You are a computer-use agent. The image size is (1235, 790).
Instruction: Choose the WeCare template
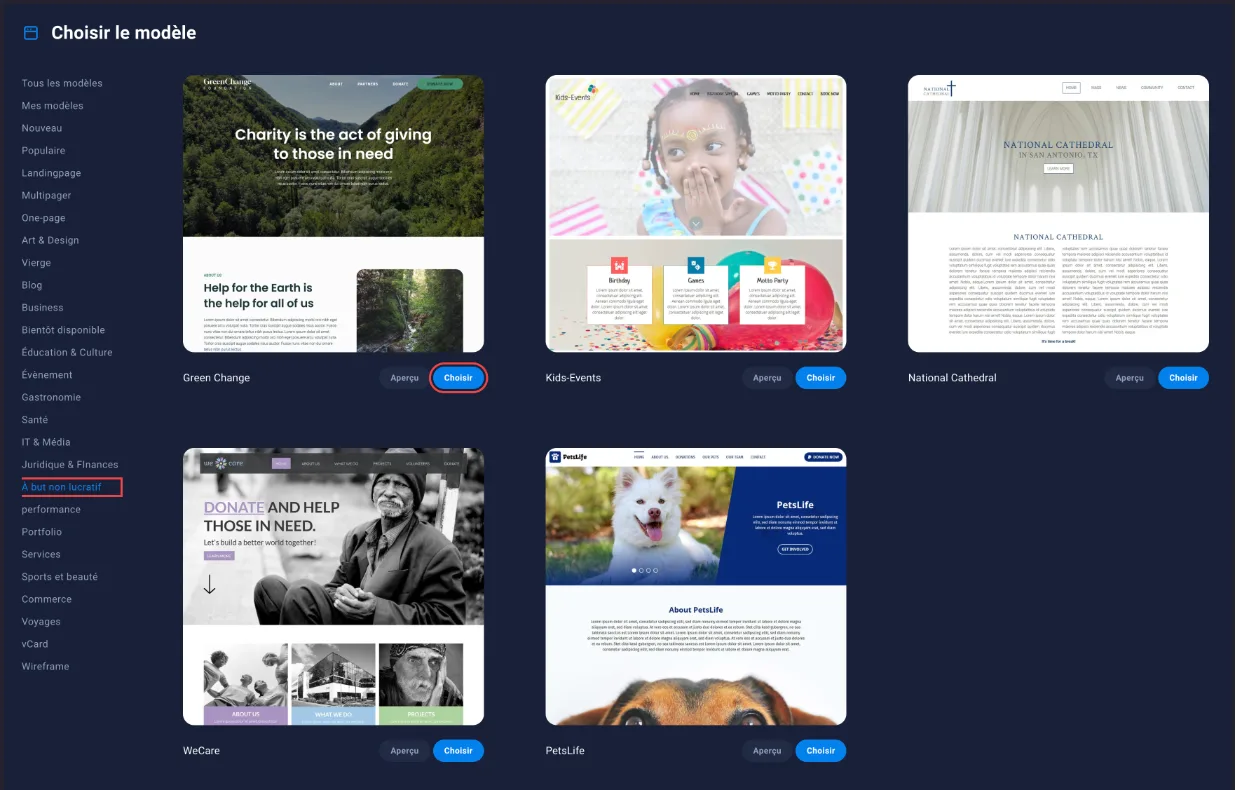(x=458, y=751)
